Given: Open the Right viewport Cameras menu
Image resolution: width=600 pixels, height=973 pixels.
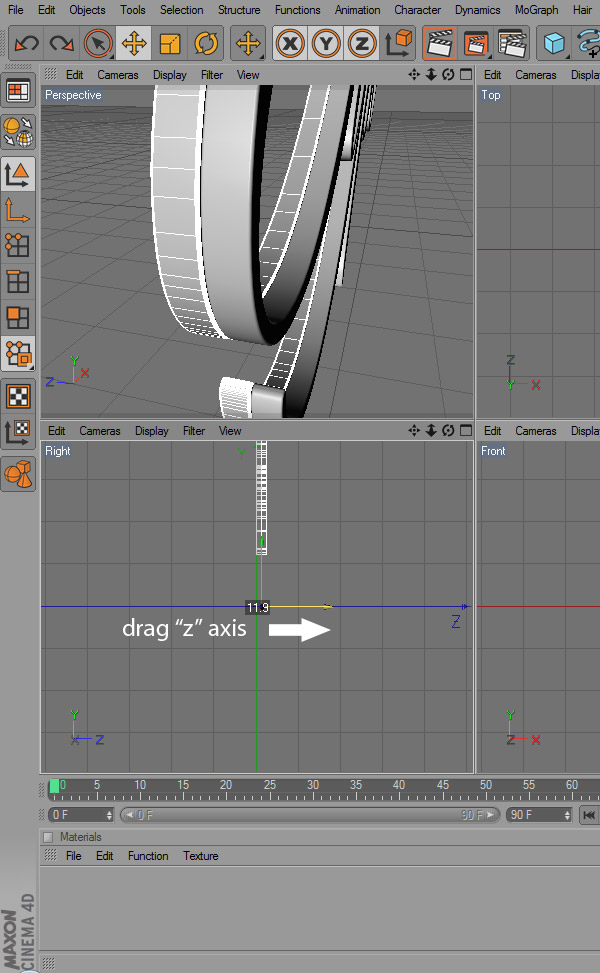Looking at the screenshot, I should pos(100,431).
